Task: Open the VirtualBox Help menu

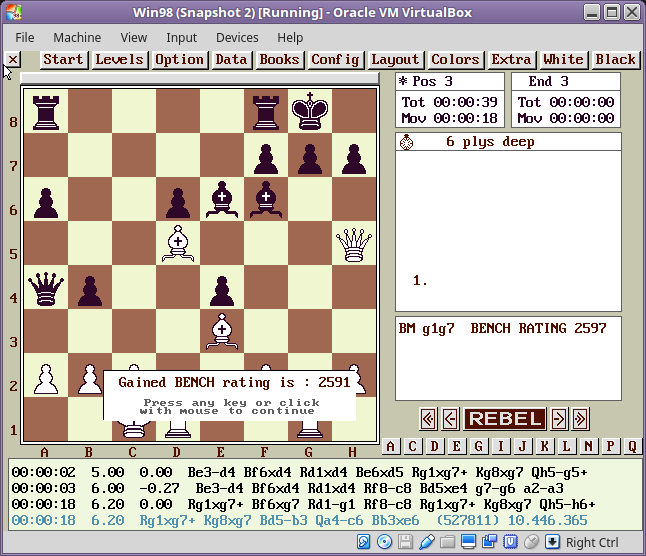Action: point(290,37)
